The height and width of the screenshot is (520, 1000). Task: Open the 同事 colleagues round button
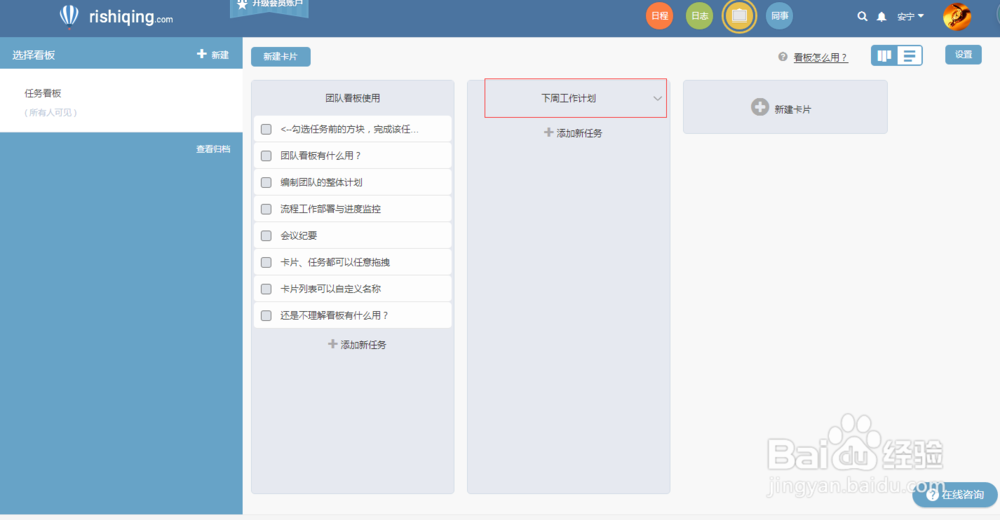(779, 16)
